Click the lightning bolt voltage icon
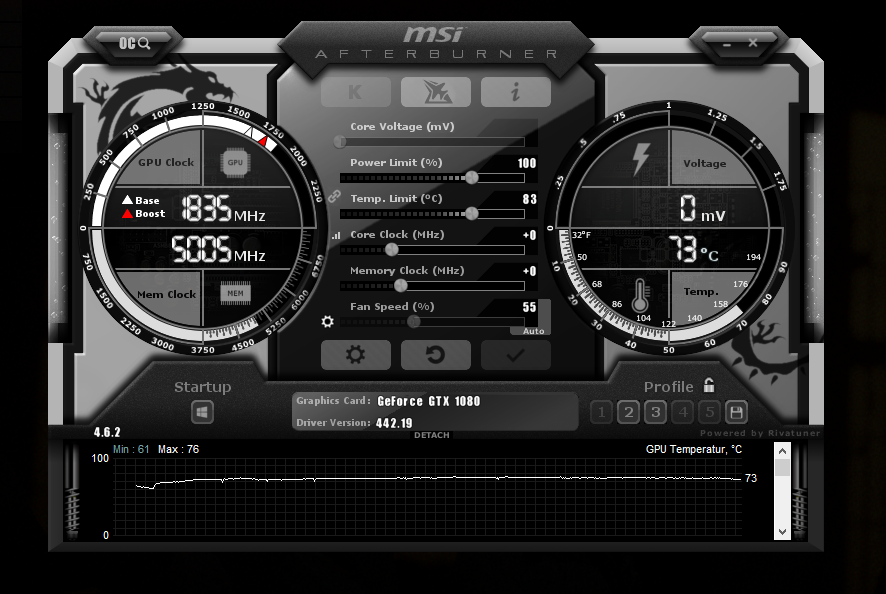 tap(641, 159)
